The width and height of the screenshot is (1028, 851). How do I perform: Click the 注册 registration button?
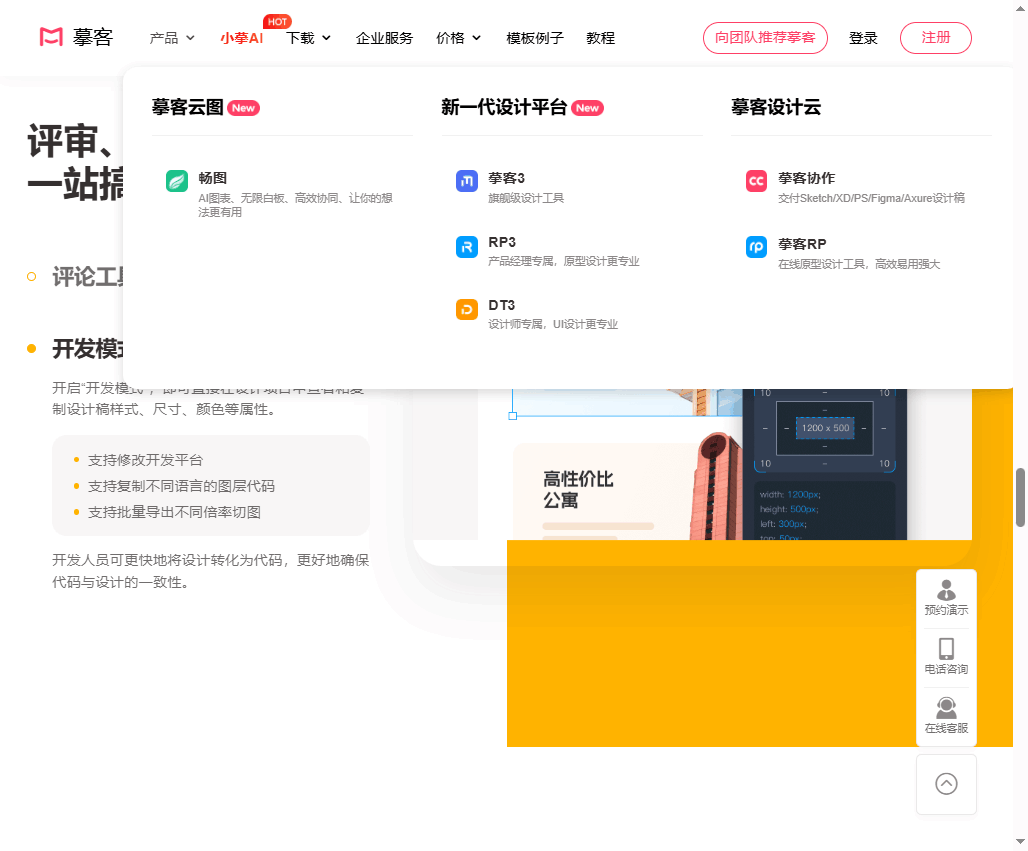[x=935, y=37]
